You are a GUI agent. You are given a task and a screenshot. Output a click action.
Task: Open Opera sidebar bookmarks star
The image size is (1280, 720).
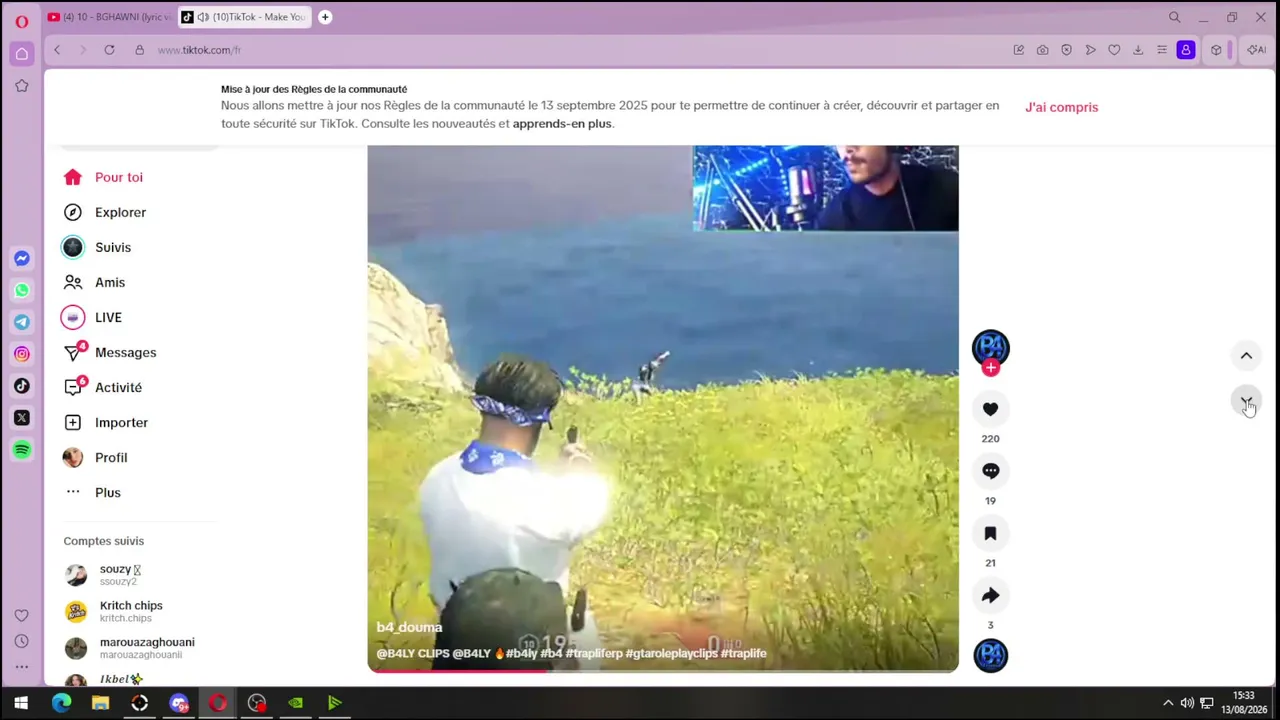tap(21, 86)
